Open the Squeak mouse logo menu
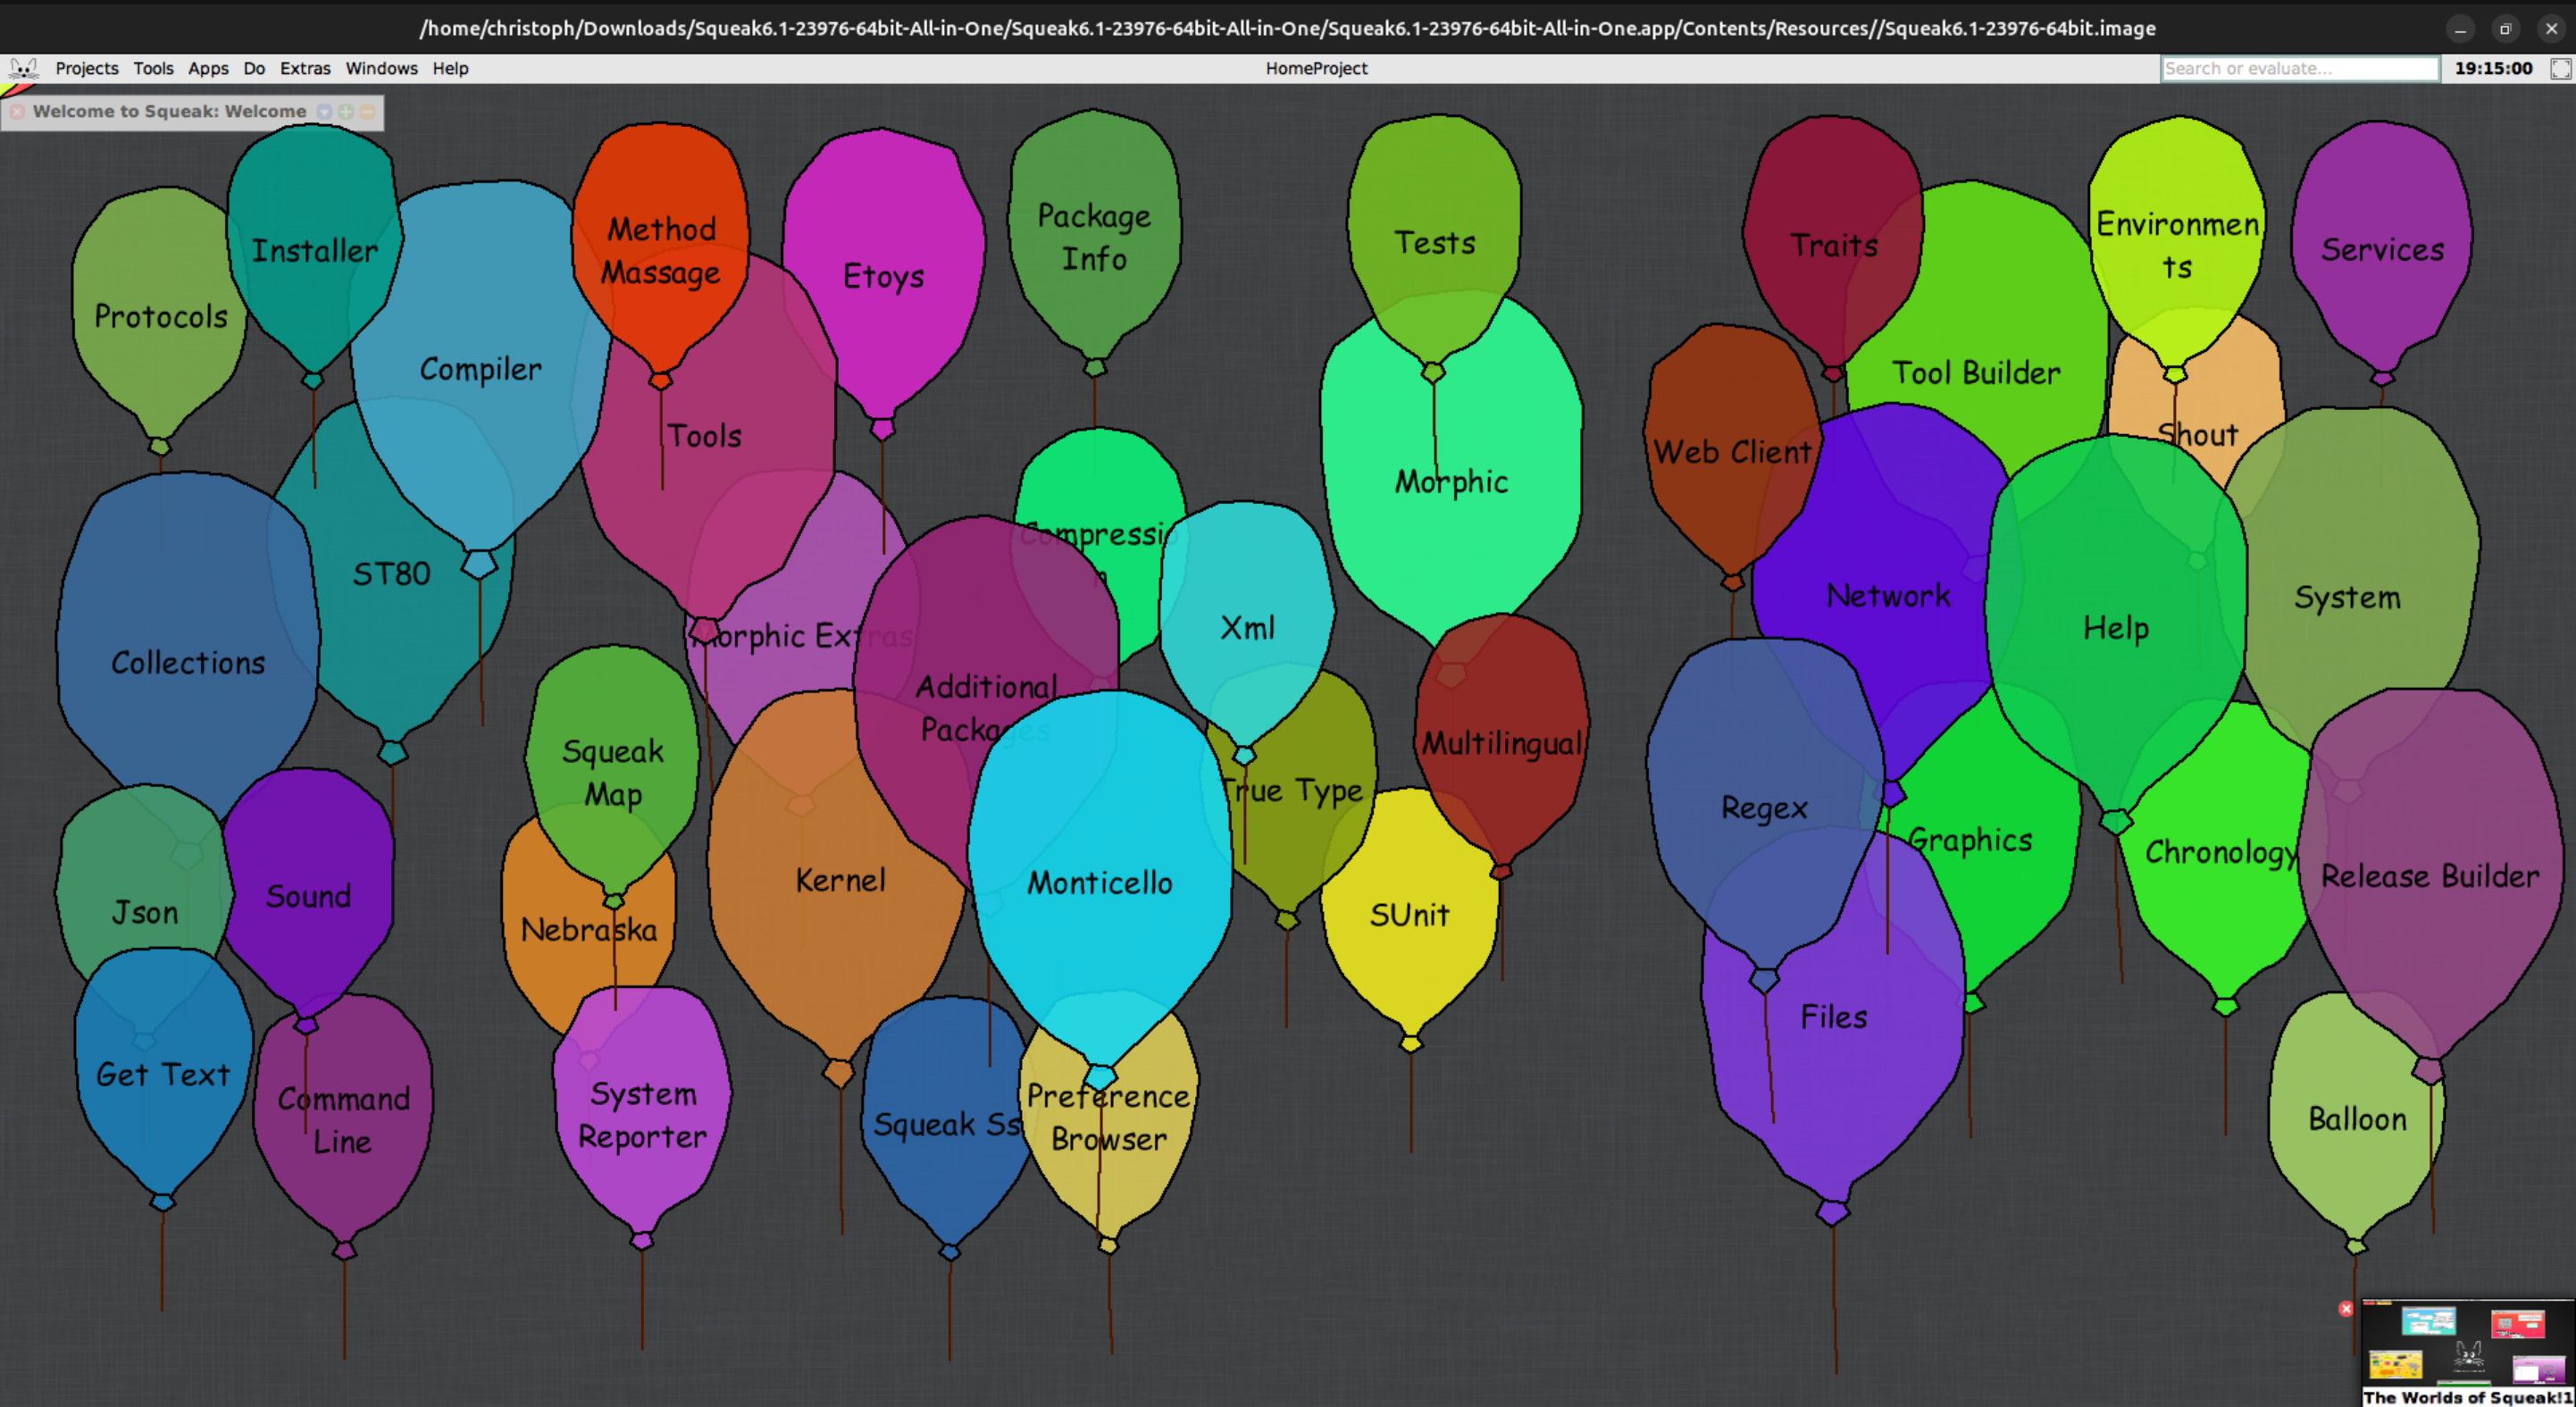 23,68
